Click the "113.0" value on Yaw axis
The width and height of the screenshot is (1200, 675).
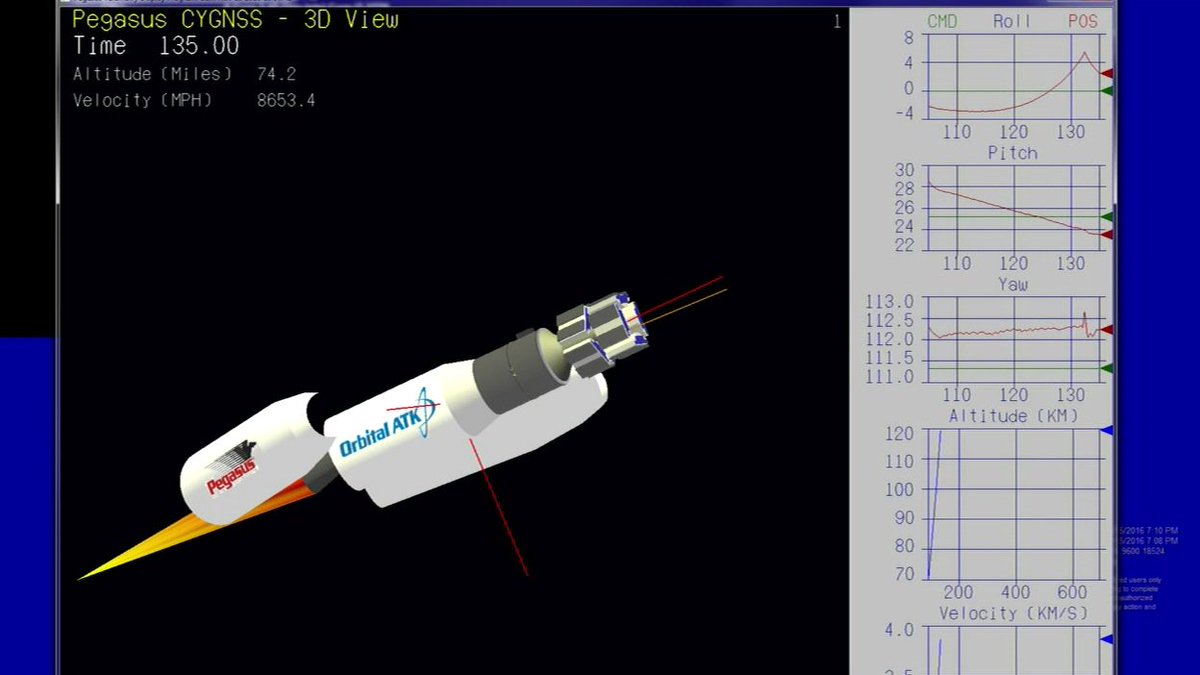pyautogui.click(x=892, y=302)
